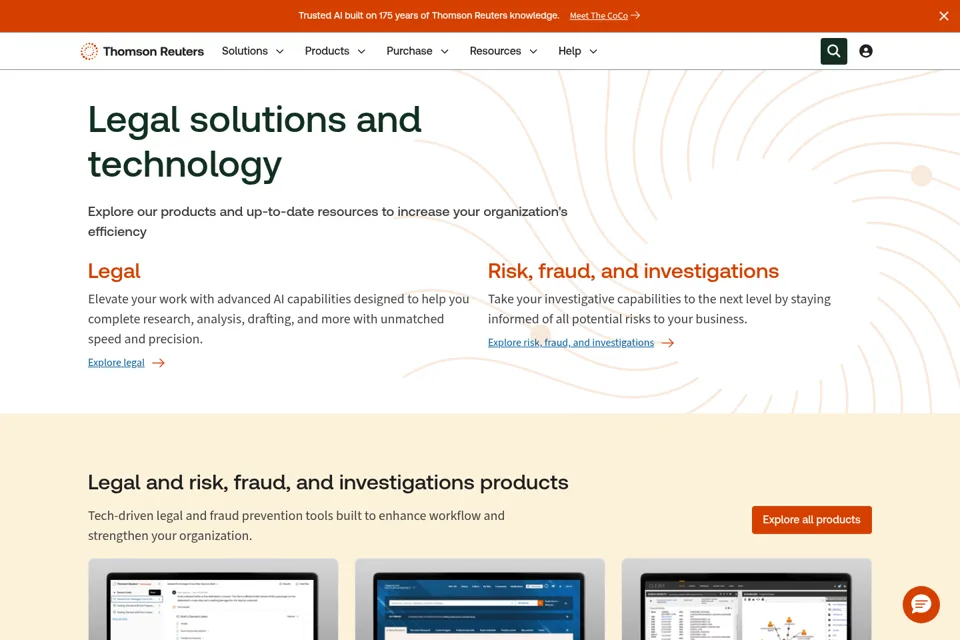Open the Purchase menu

[417, 51]
